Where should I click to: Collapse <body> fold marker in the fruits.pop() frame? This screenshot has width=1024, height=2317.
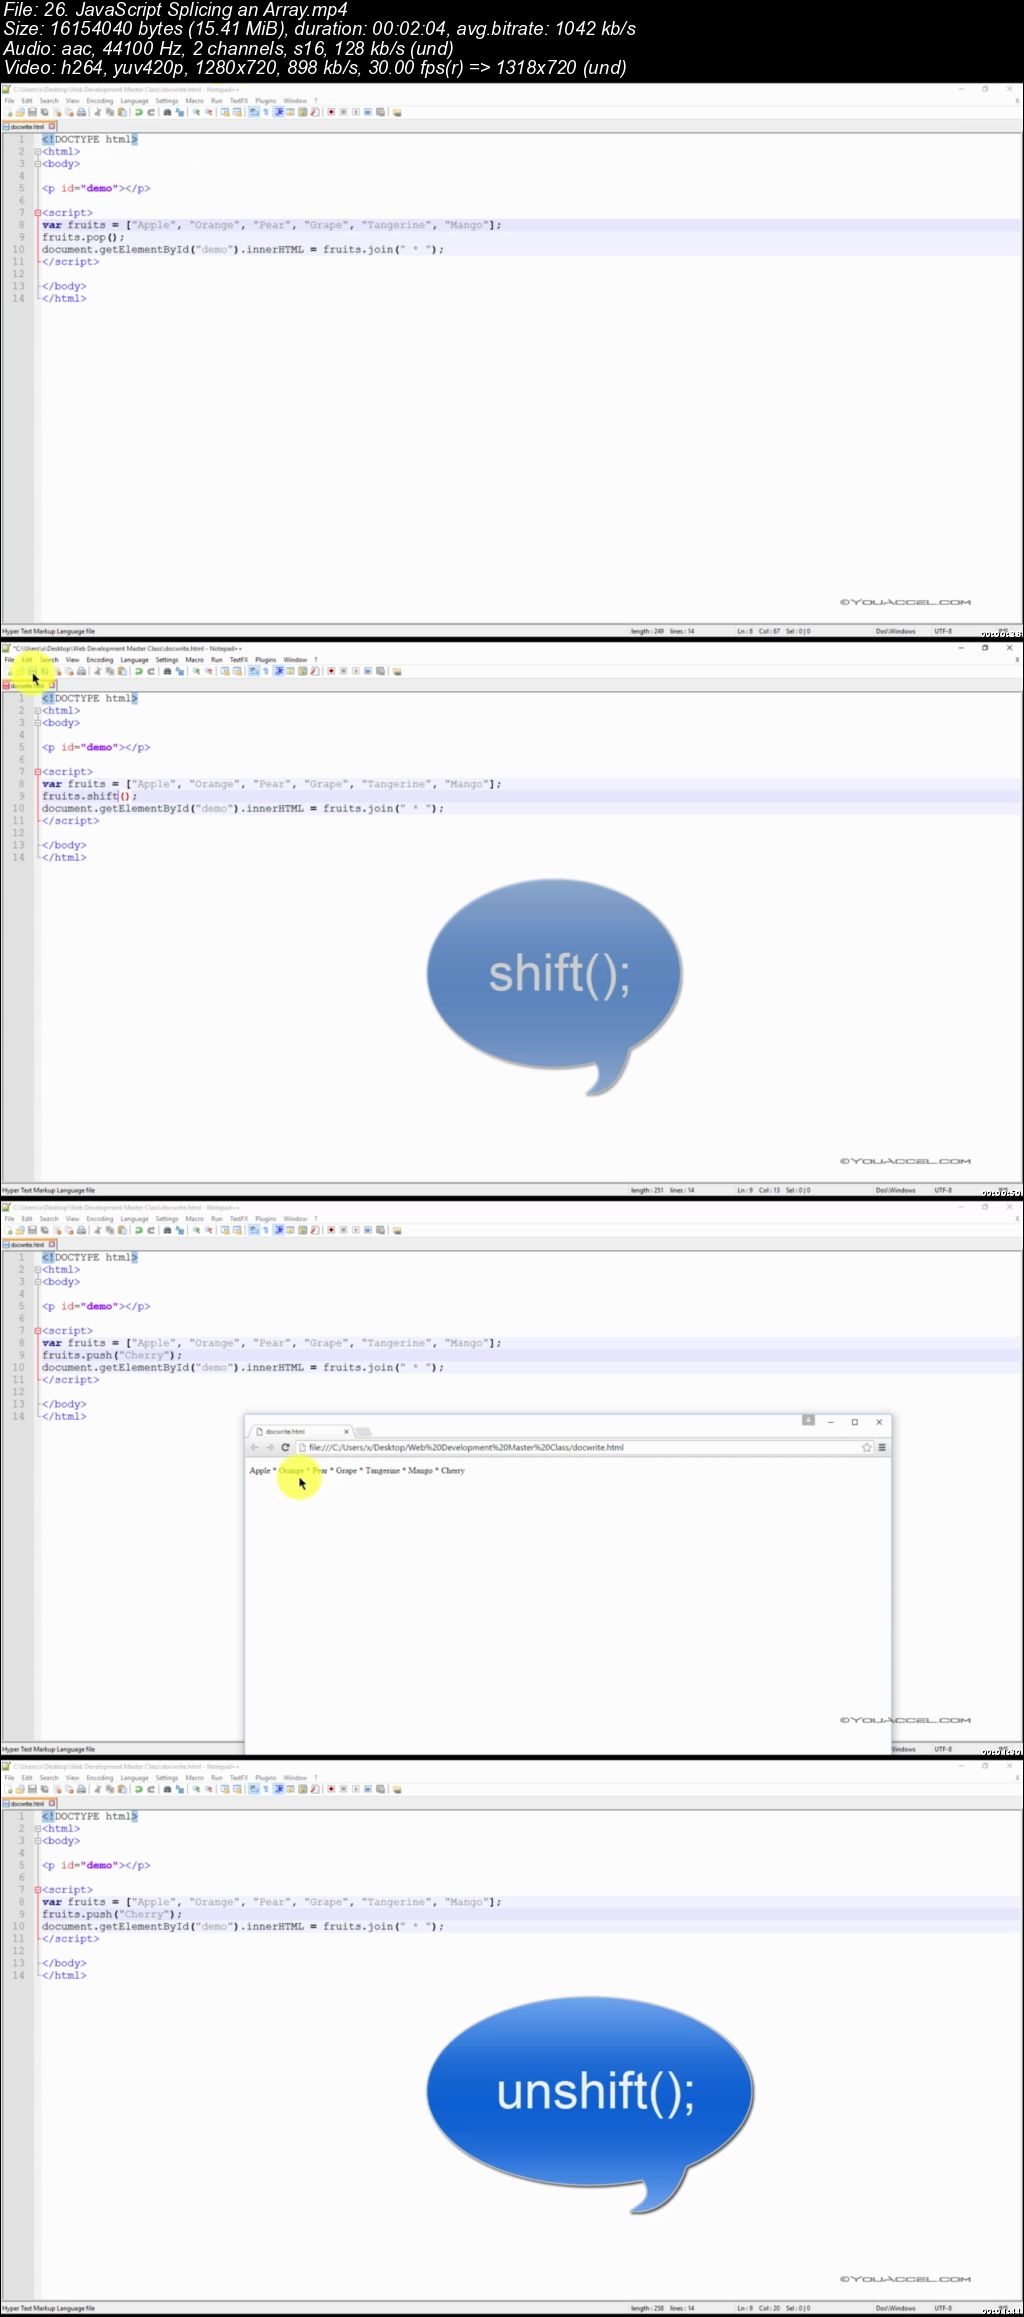tap(37, 164)
